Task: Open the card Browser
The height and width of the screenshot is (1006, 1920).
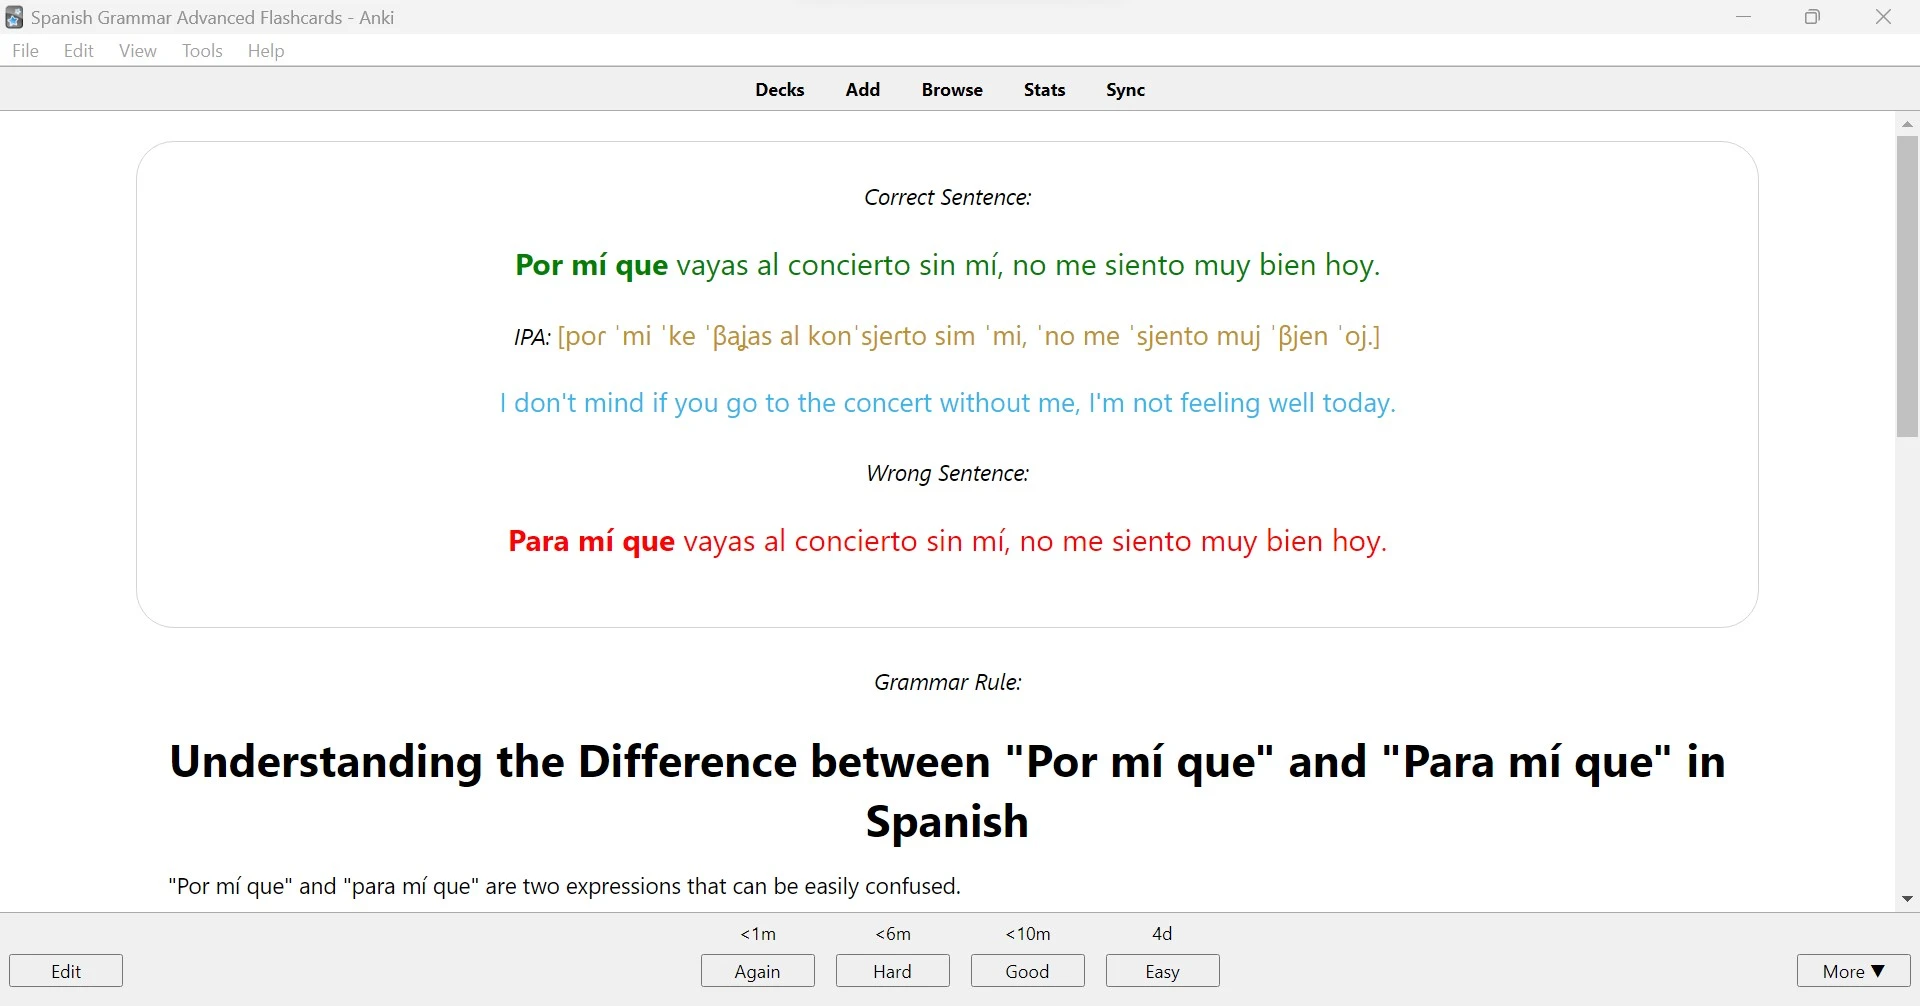Action: [951, 89]
